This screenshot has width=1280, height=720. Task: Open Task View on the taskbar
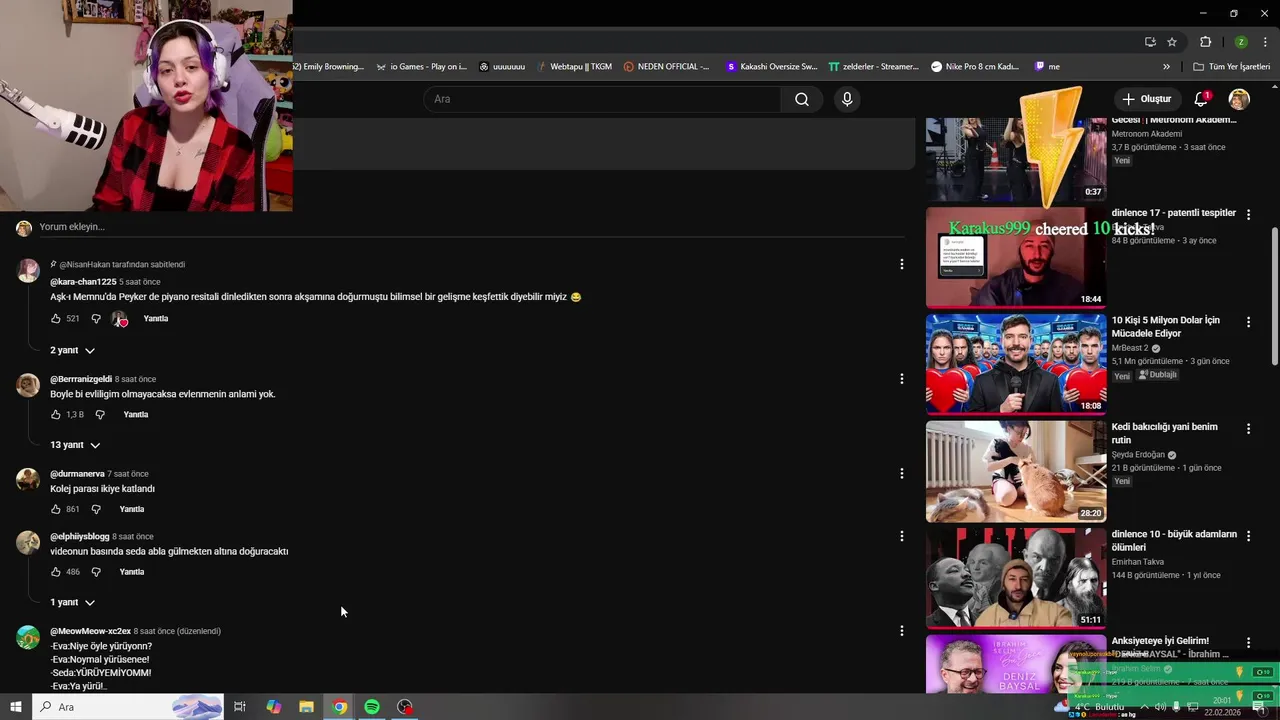pos(240,707)
